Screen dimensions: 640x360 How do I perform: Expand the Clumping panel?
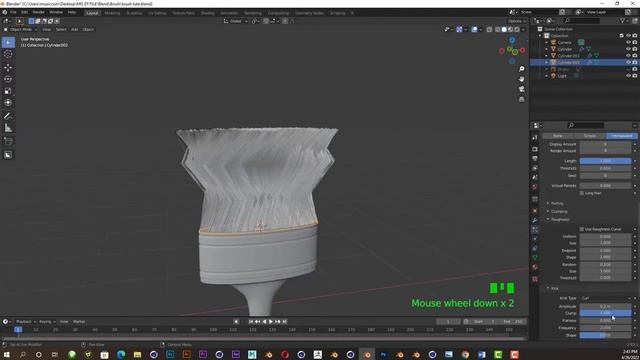pyautogui.click(x=558, y=211)
